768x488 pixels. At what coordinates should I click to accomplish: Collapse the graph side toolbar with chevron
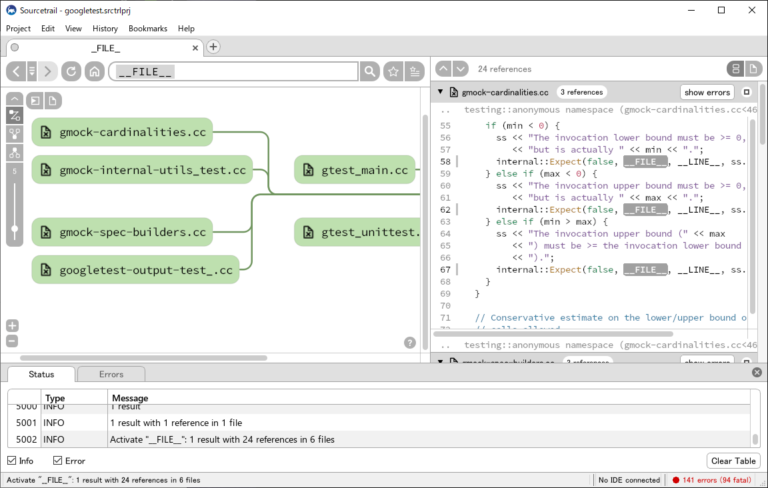14,99
